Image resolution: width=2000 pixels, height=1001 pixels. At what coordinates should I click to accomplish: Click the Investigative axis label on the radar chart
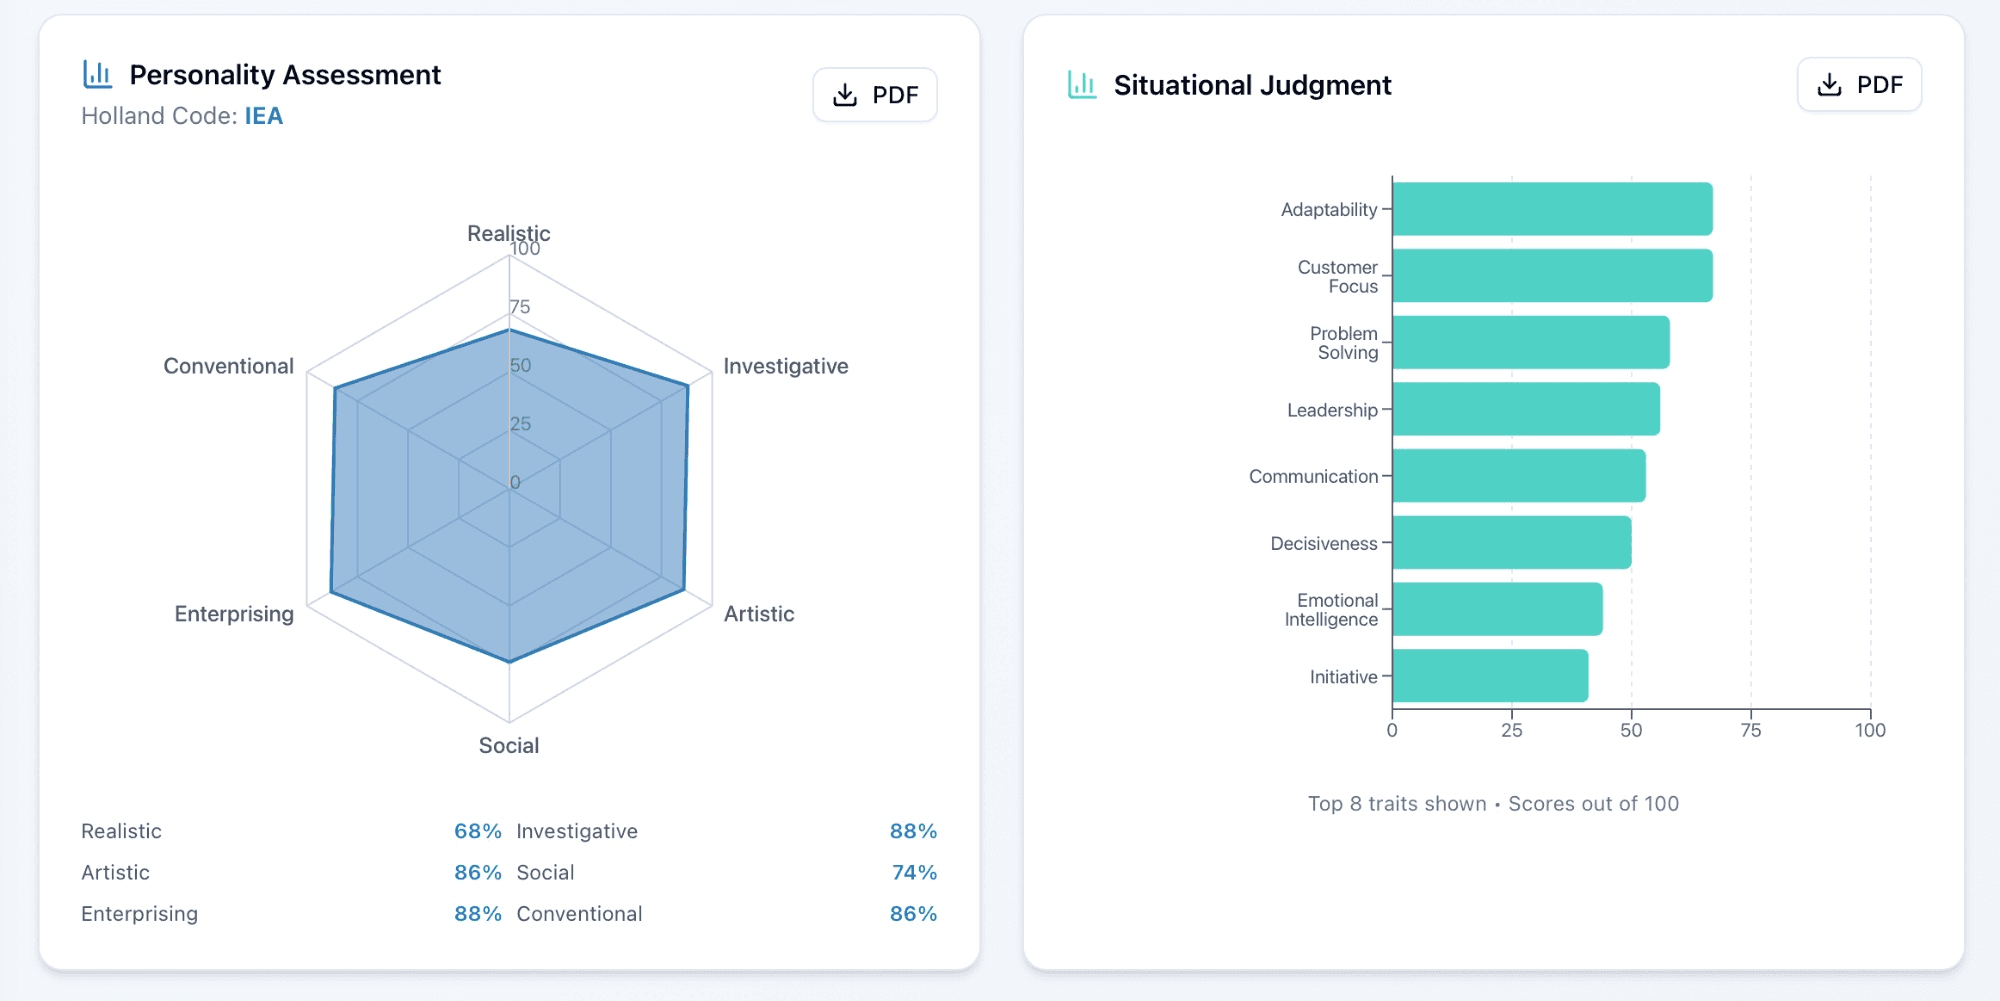click(x=786, y=366)
